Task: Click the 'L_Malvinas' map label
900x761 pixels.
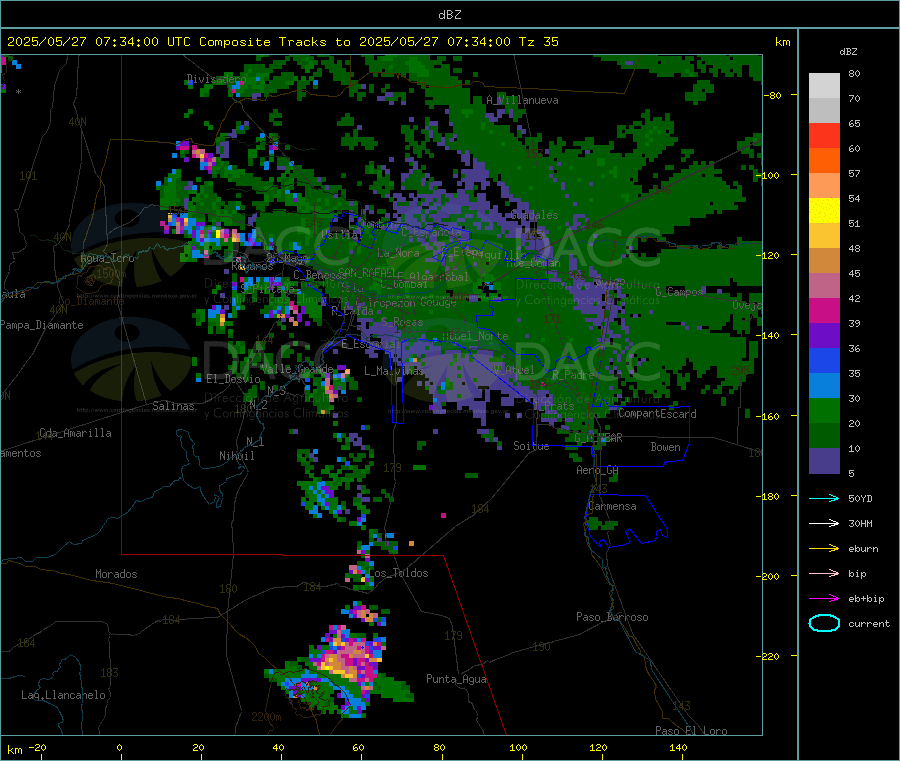Action: click(394, 371)
